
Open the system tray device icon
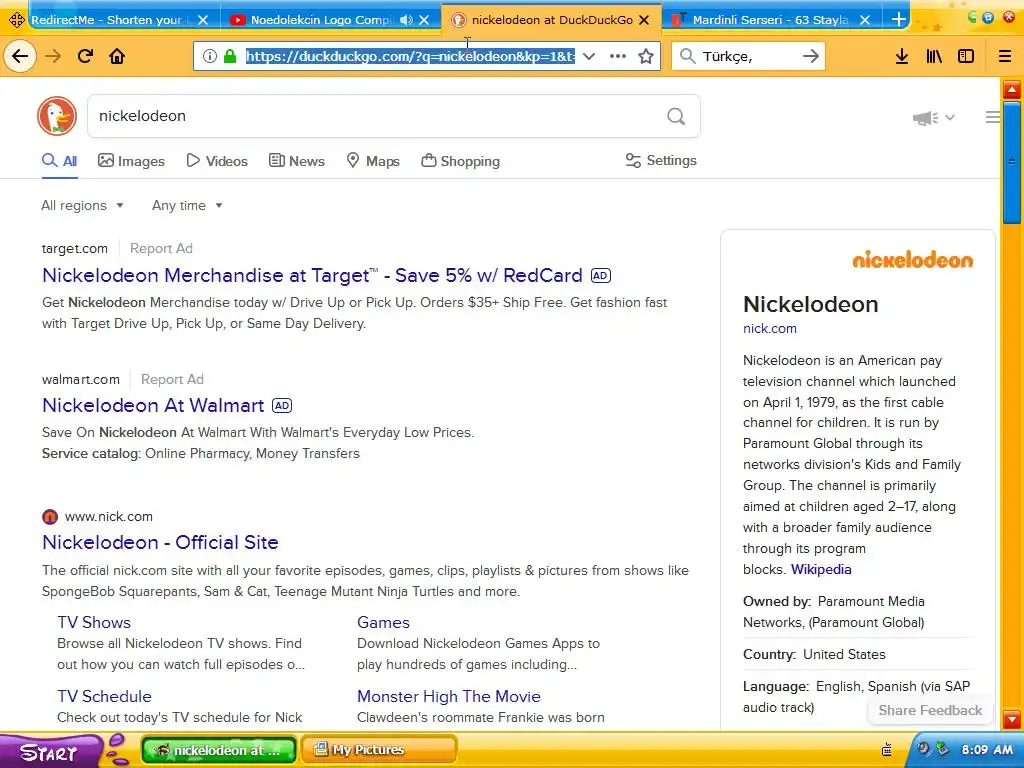[887, 749]
